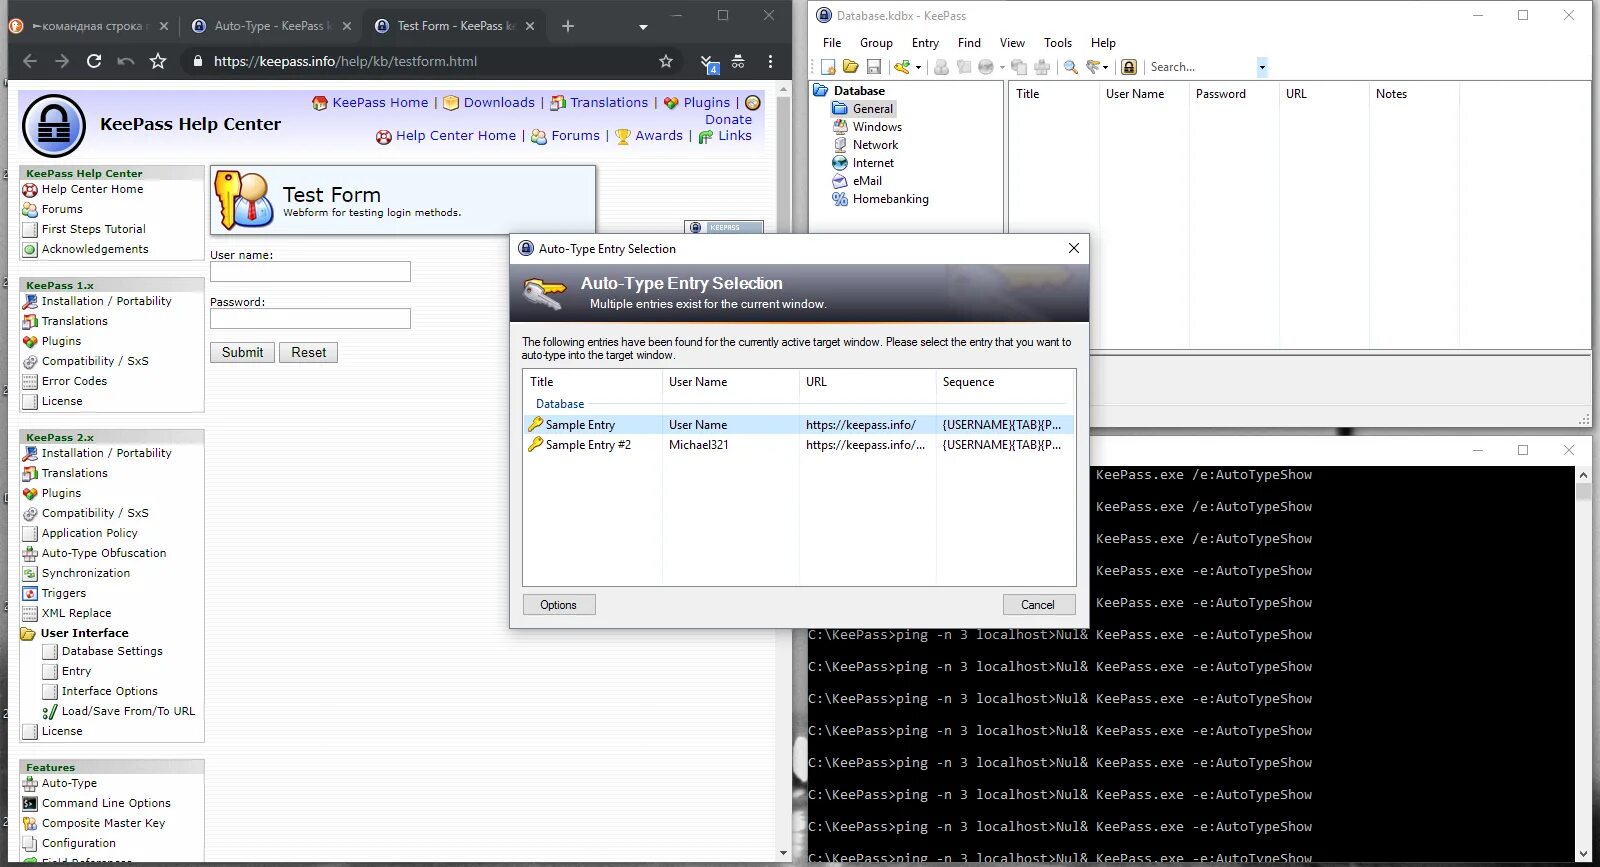This screenshot has width=1600, height=867.
Task: Click bookmark star inside address bar
Action: tap(666, 61)
